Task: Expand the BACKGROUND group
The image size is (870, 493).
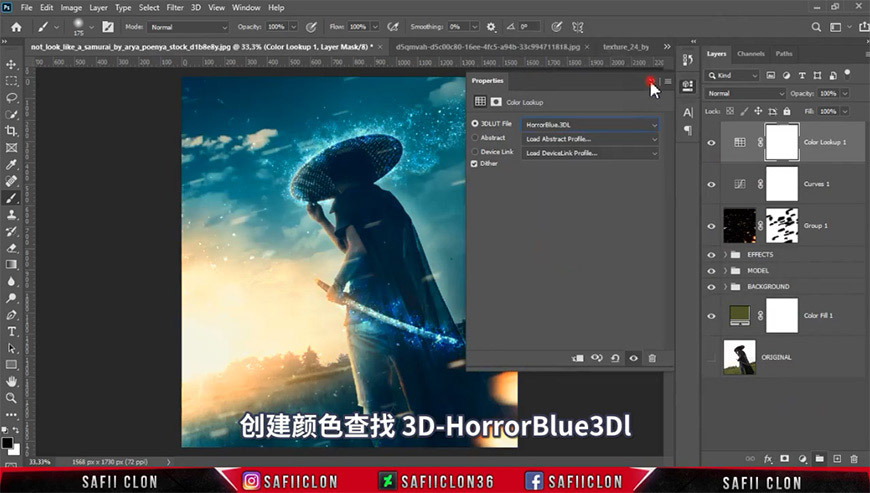Action: tap(725, 287)
